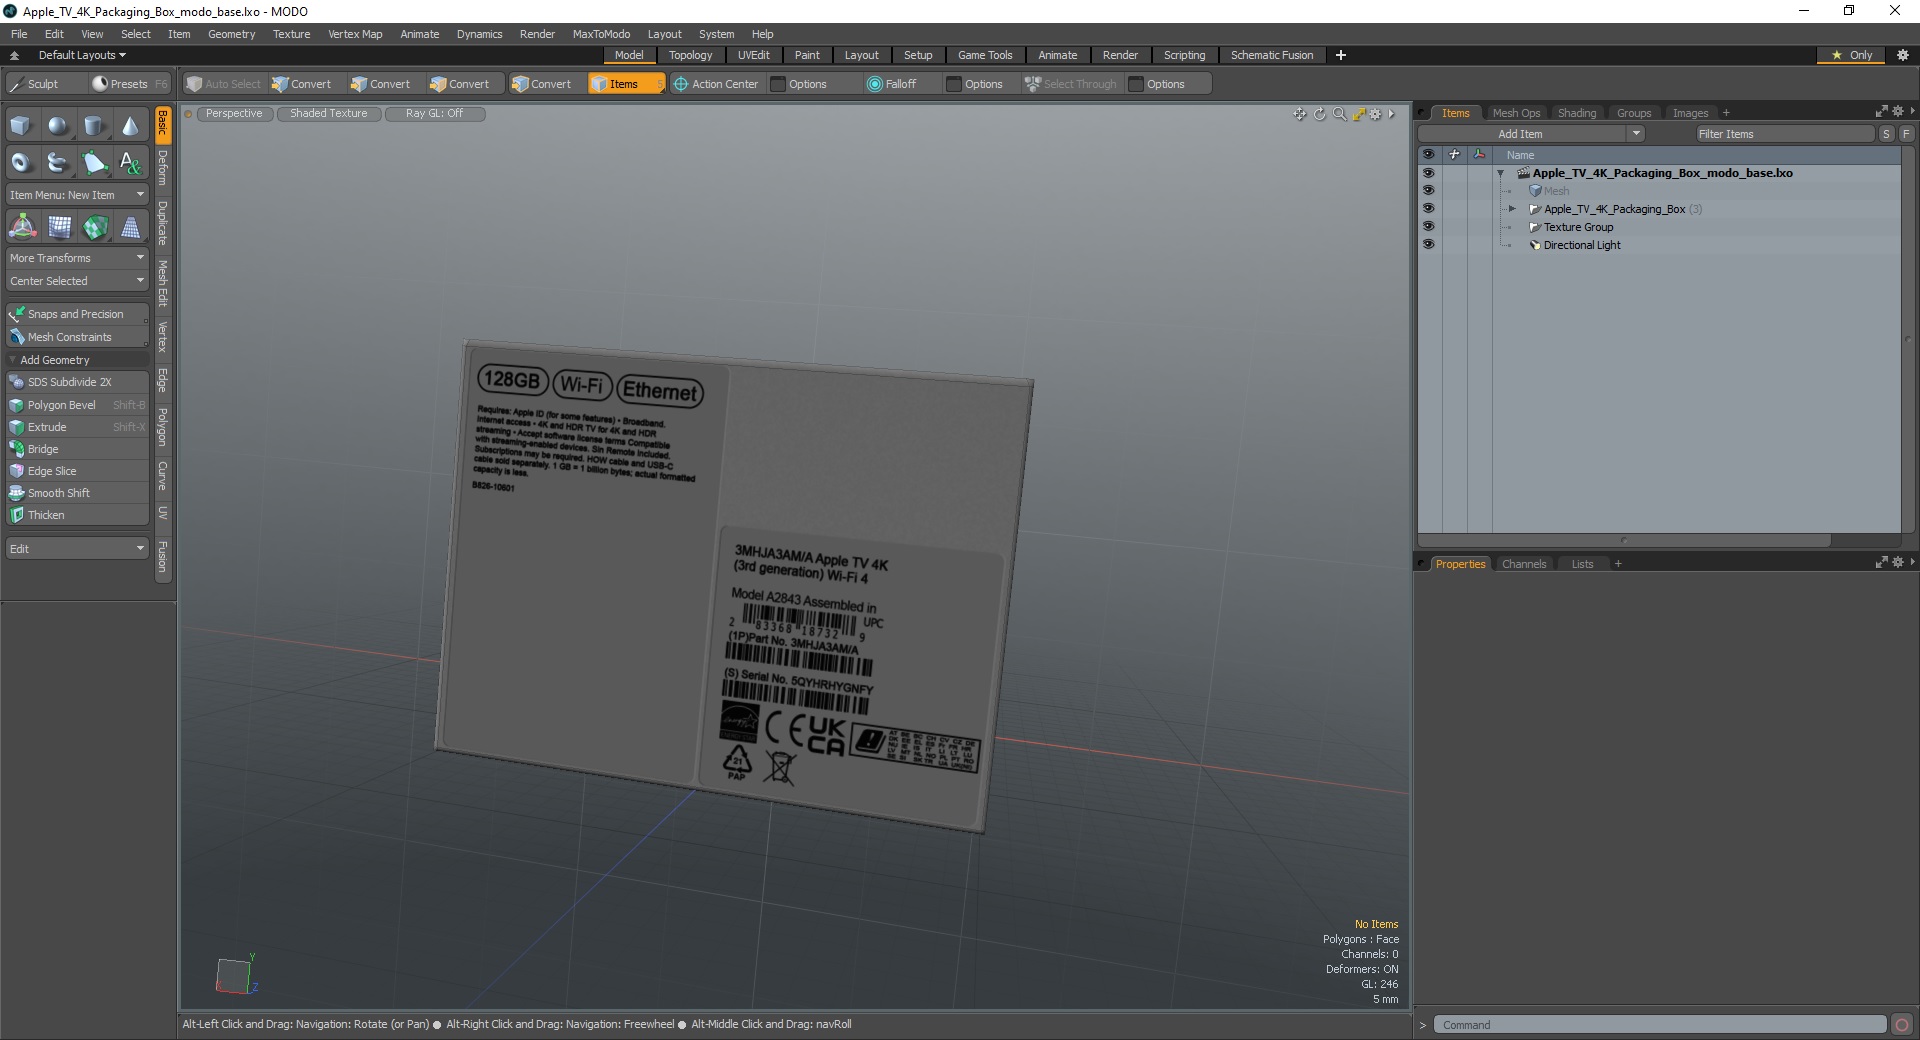The image size is (1920, 1040).
Task: Open Center Selected dropdown
Action: pos(78,281)
